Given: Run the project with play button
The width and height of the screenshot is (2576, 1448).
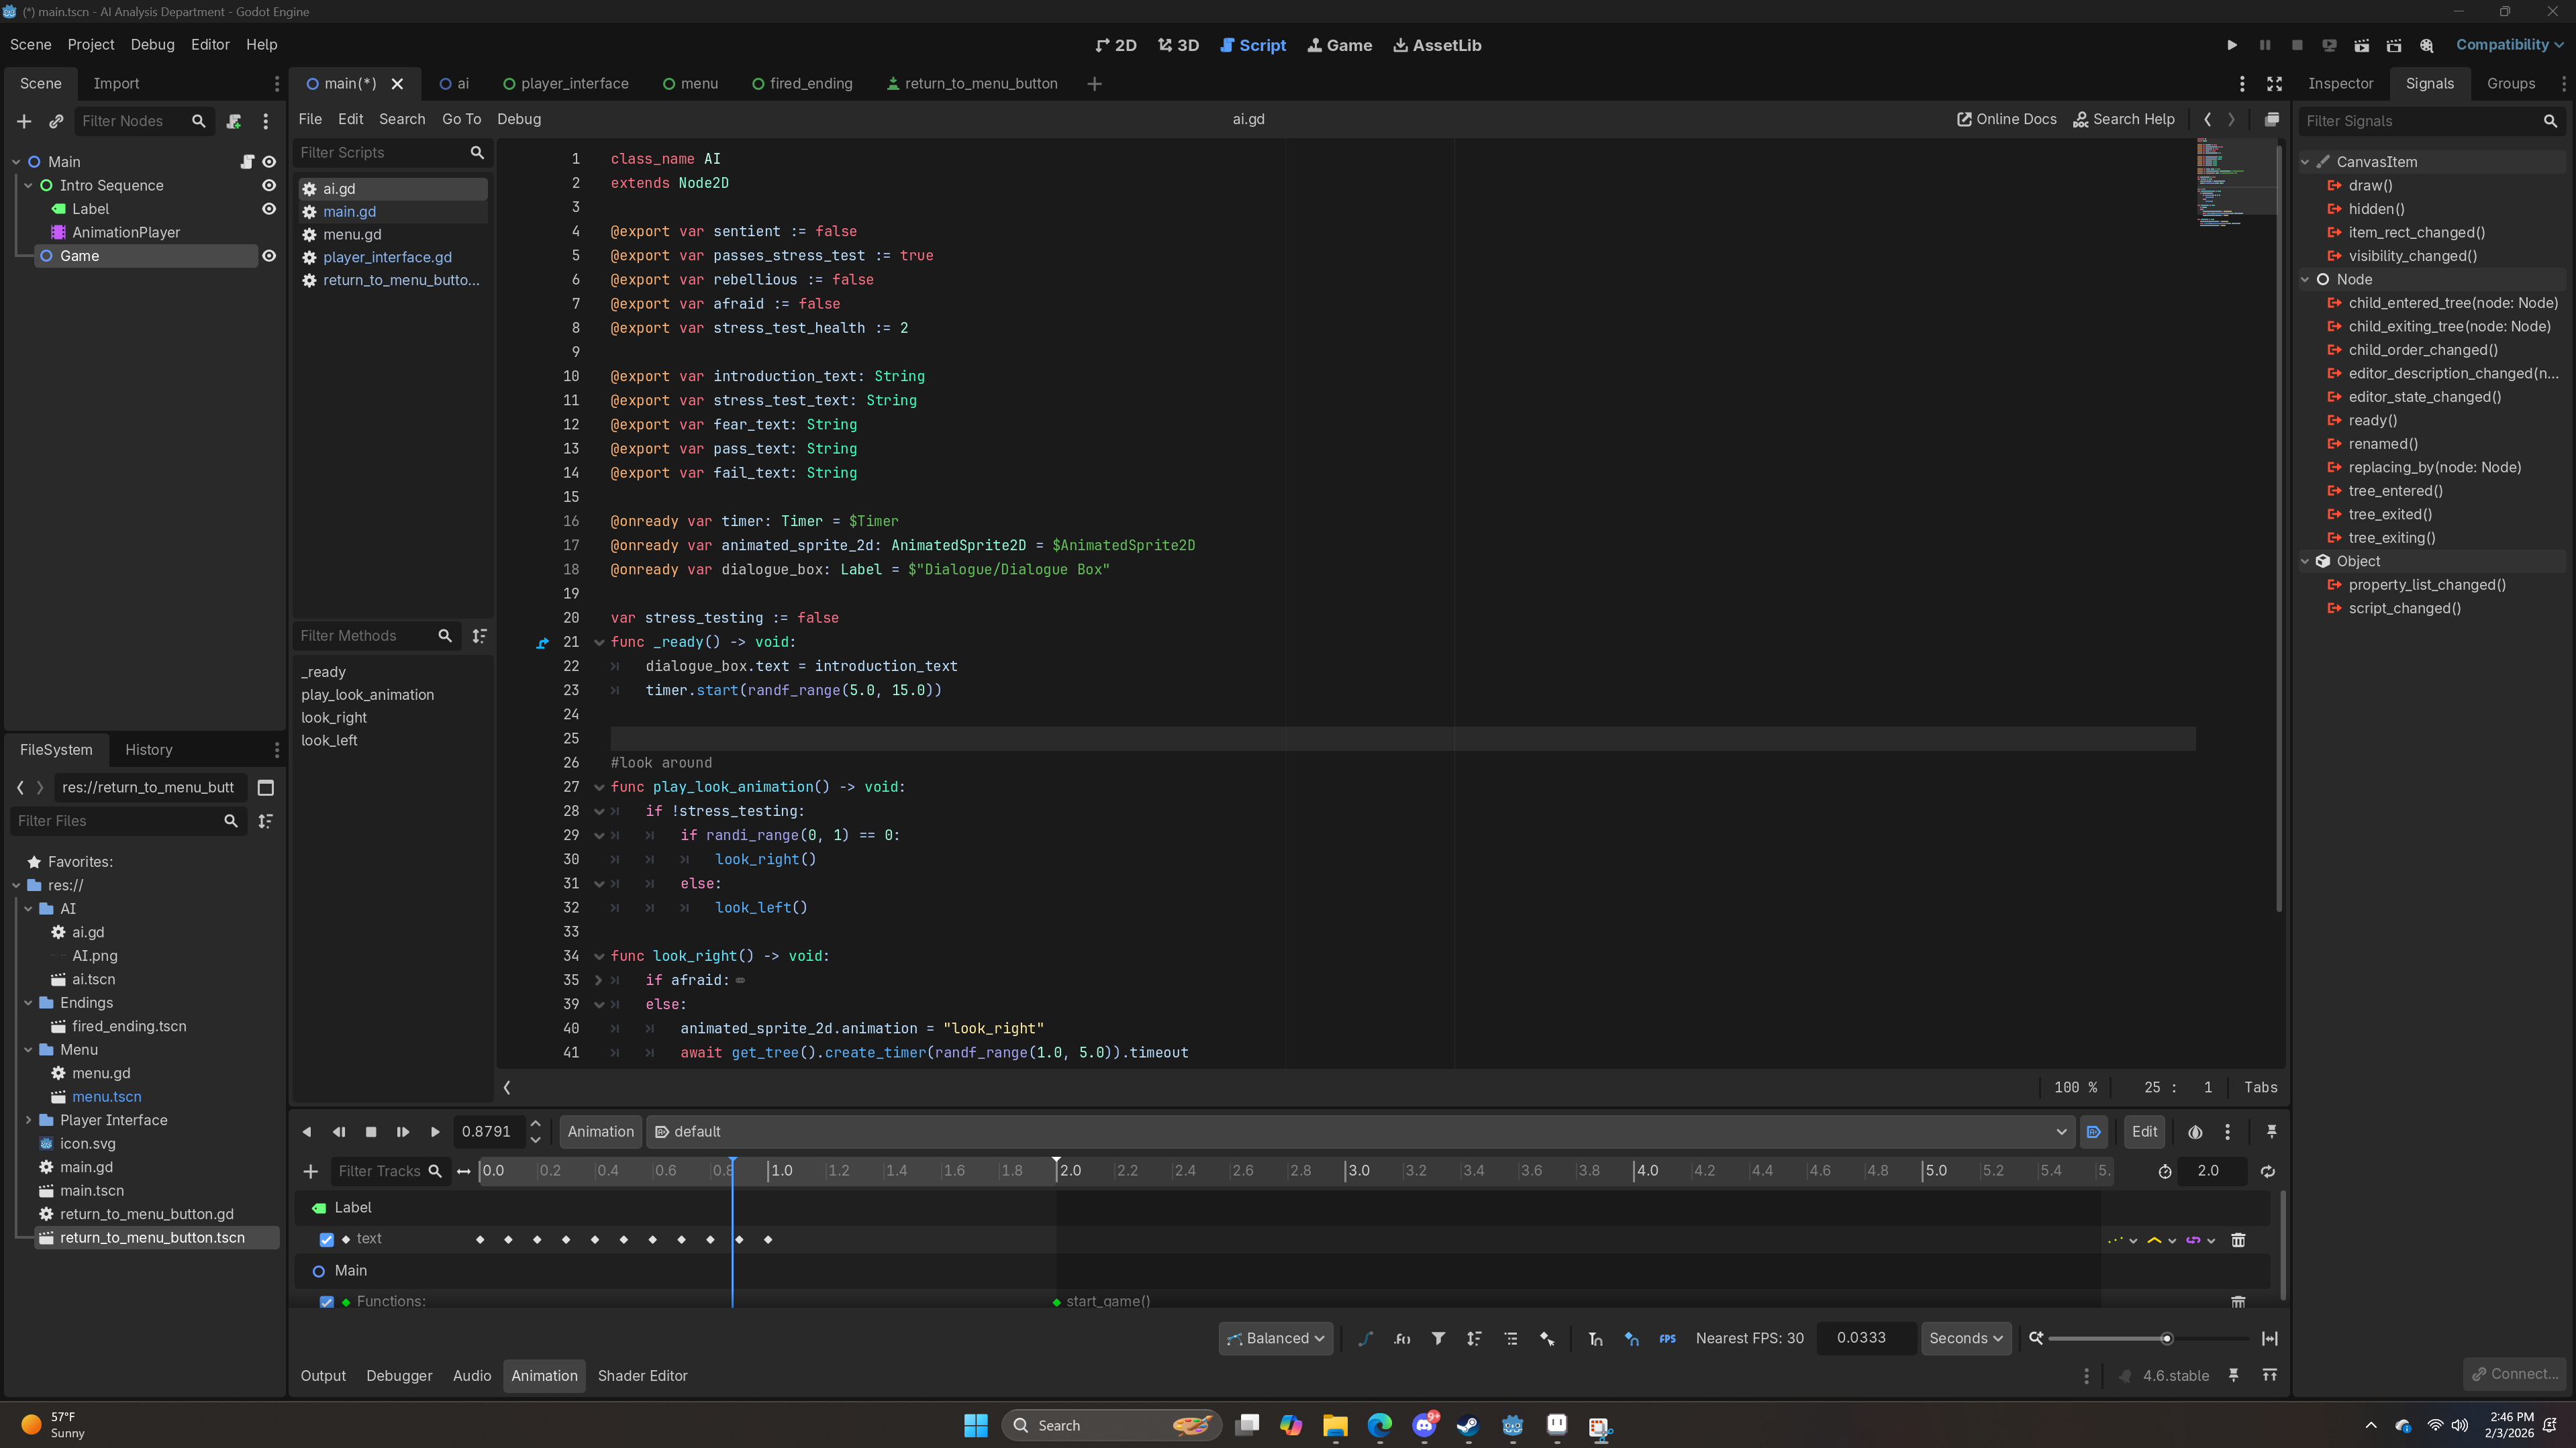Looking at the screenshot, I should click(x=2231, y=45).
